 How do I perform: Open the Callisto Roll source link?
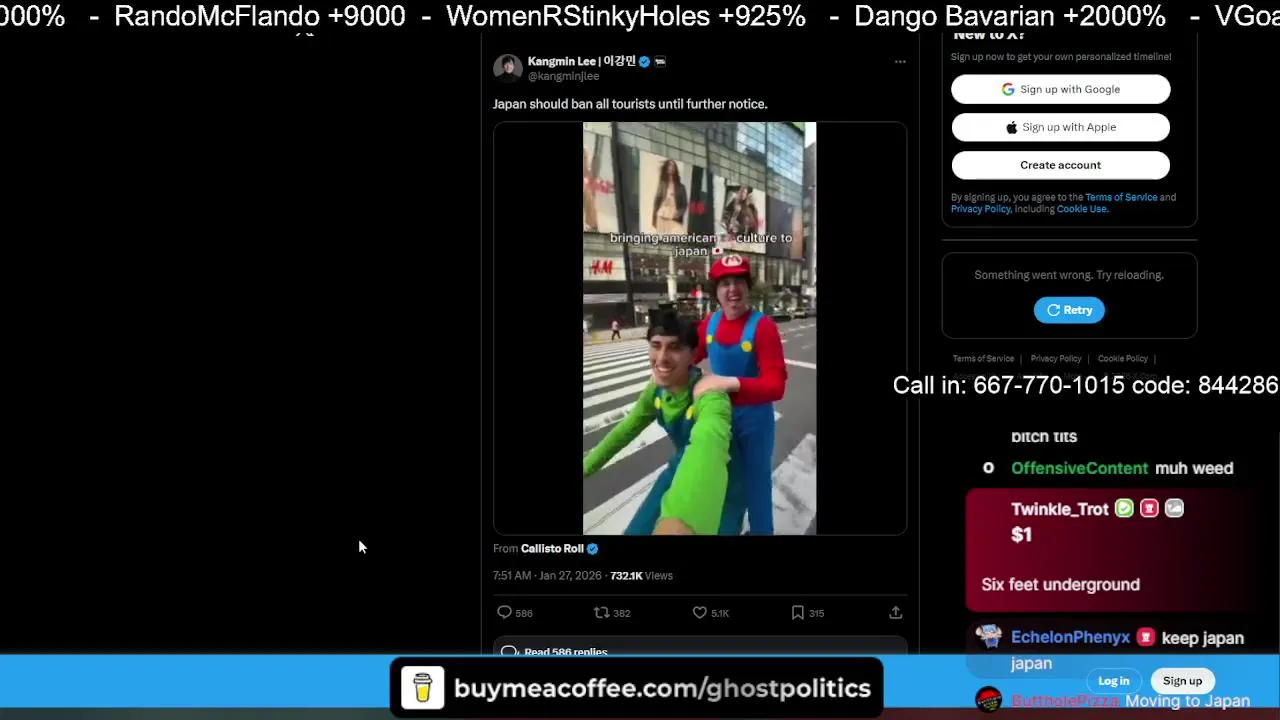(x=552, y=548)
